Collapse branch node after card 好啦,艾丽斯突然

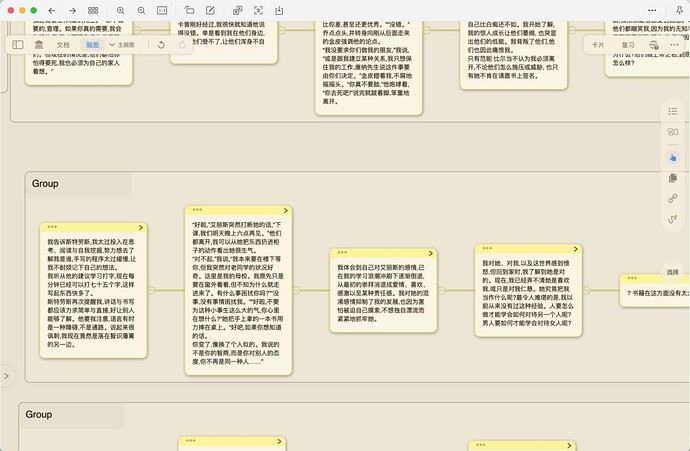[x=297, y=290]
